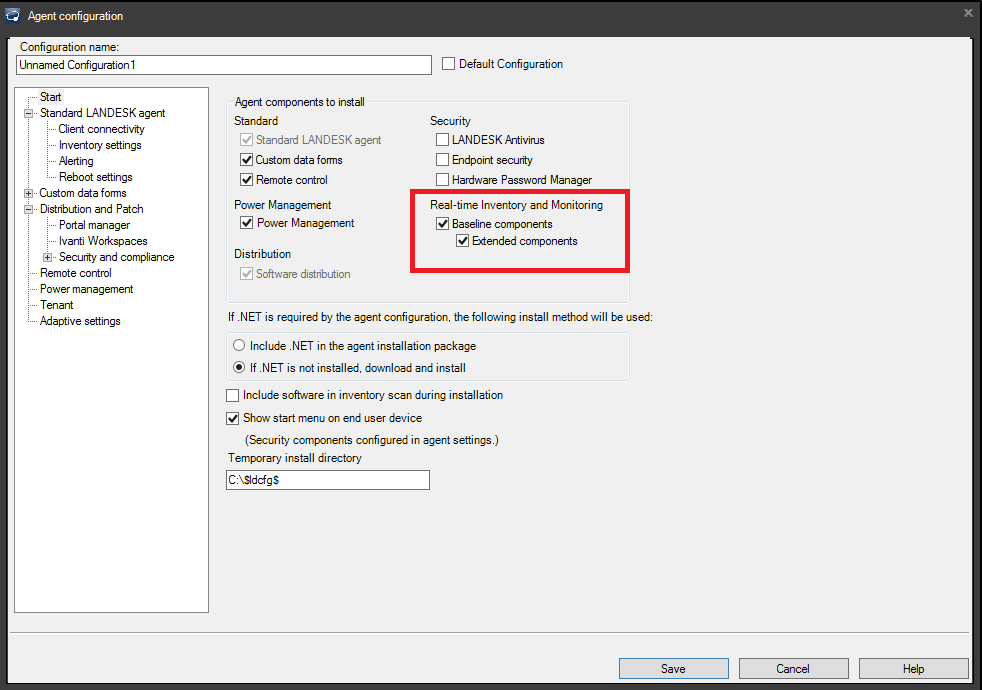Image resolution: width=982 pixels, height=690 pixels.
Task: Enable Endpoint security component
Action: pos(442,158)
